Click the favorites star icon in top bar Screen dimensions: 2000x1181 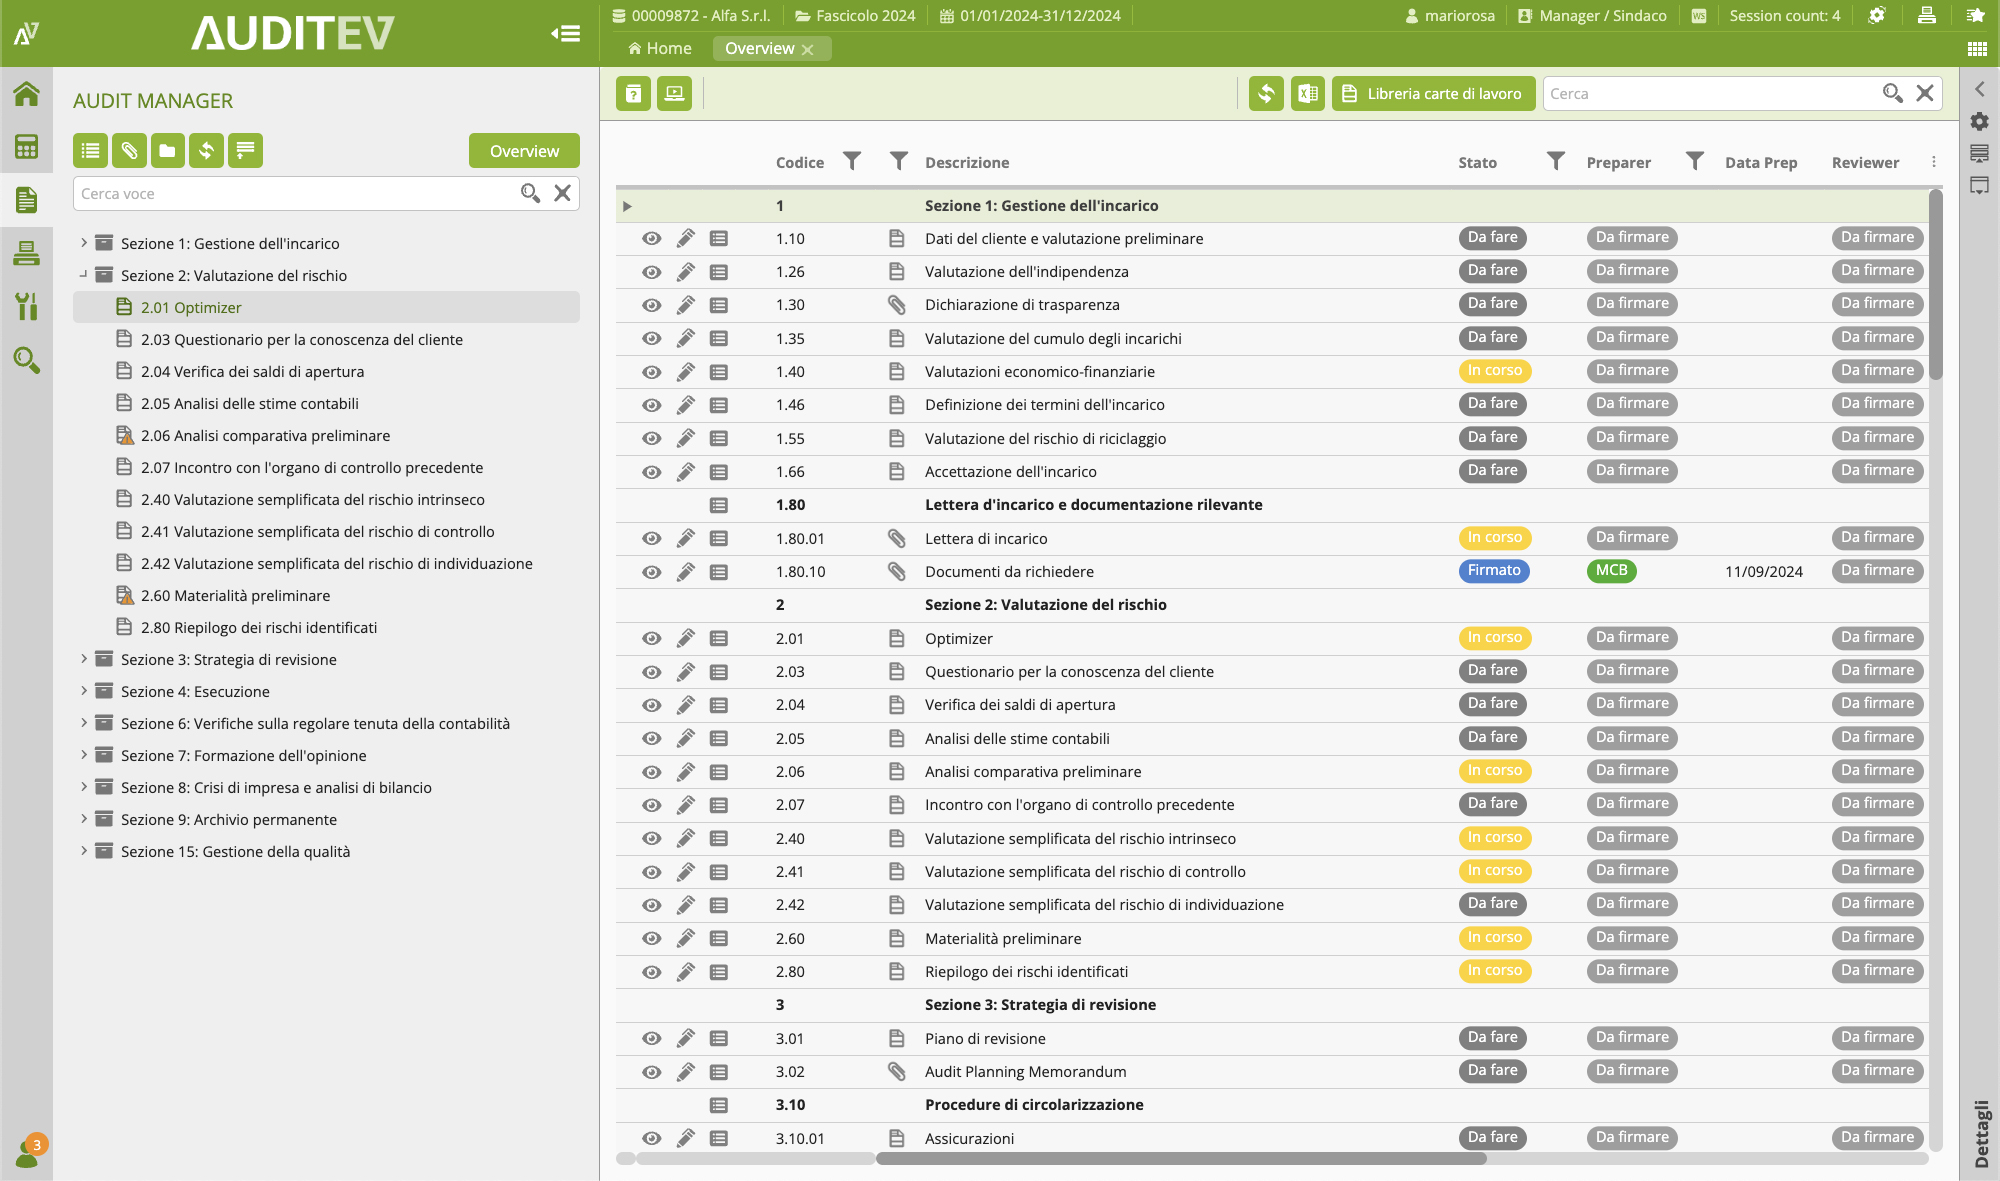coord(1976,15)
